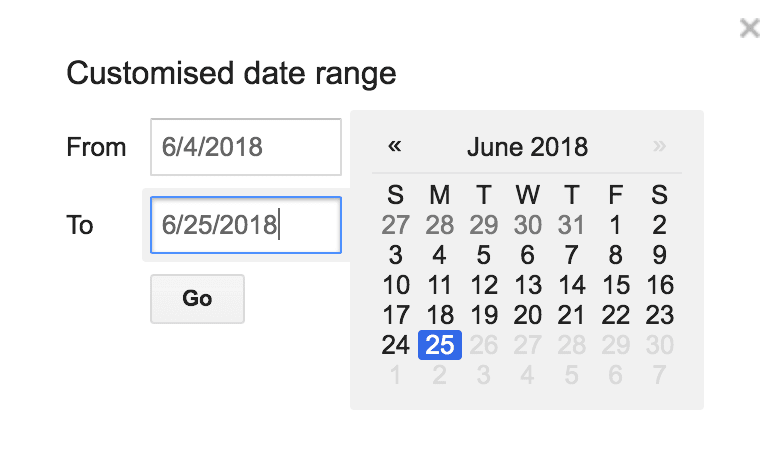Click May 31 in the calendar
This screenshot has height=452, width=782.
(572, 225)
